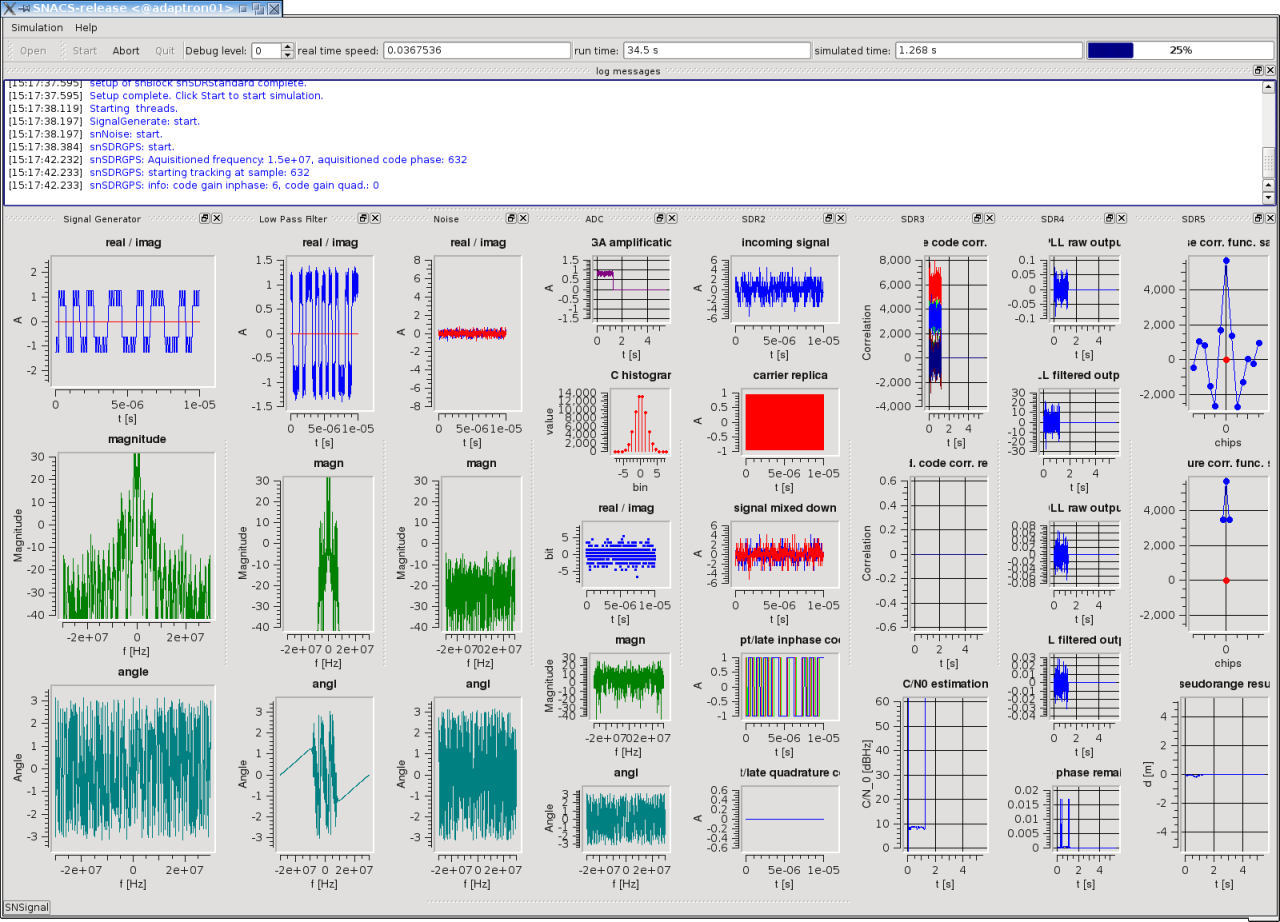Increase Debug level with the up arrow
The height and width of the screenshot is (922, 1280).
[x=288, y=46]
